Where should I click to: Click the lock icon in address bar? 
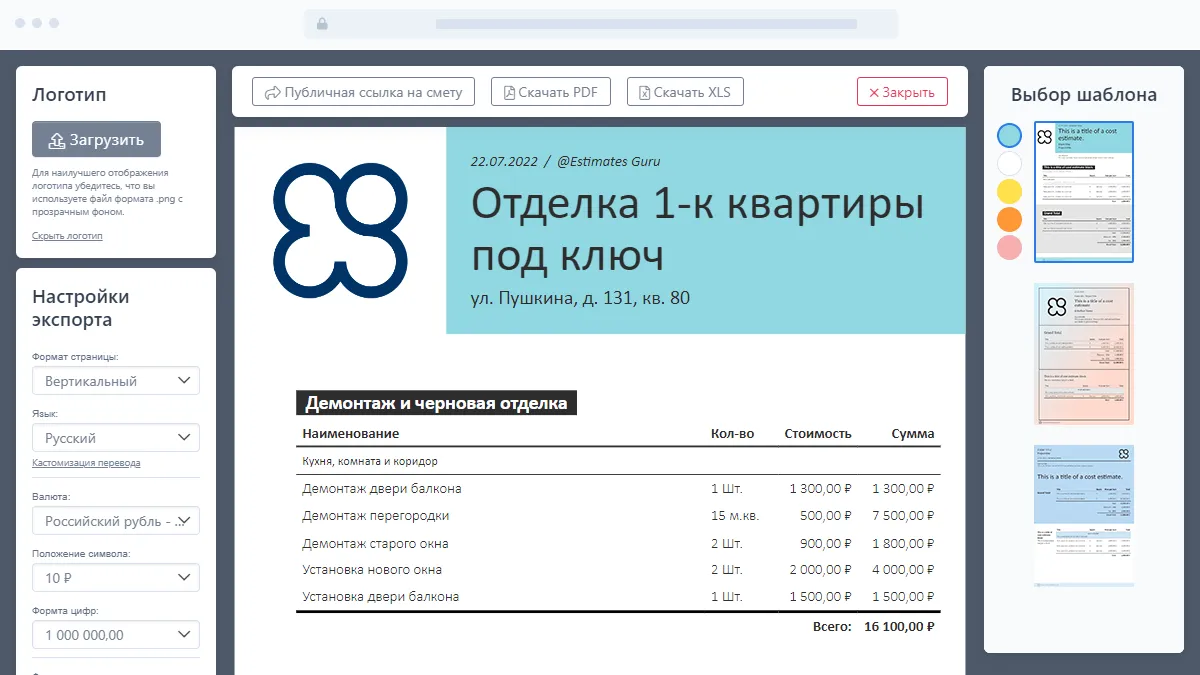(322, 24)
